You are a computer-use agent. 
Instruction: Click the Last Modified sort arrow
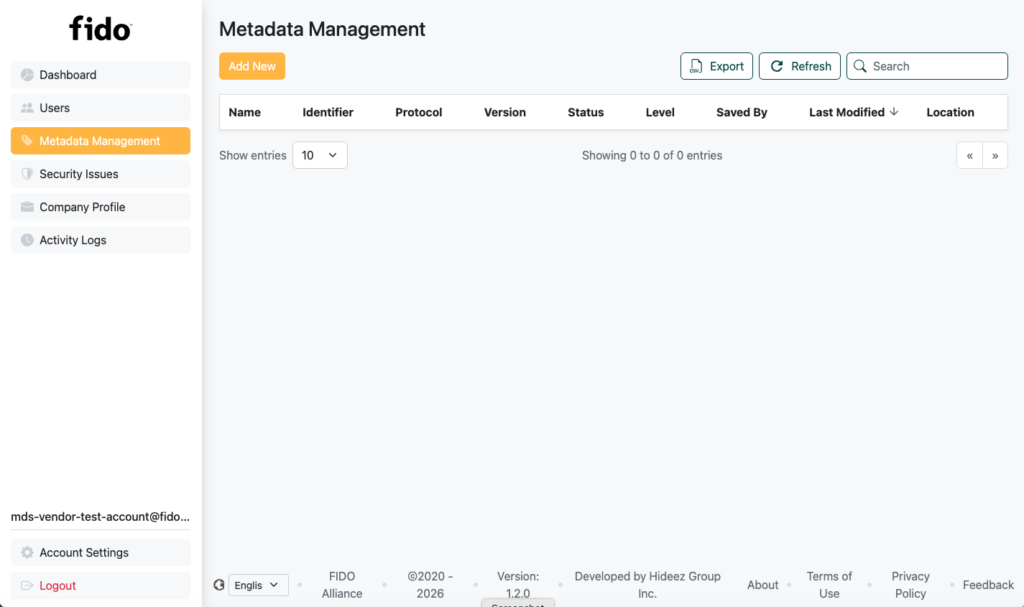tap(894, 112)
